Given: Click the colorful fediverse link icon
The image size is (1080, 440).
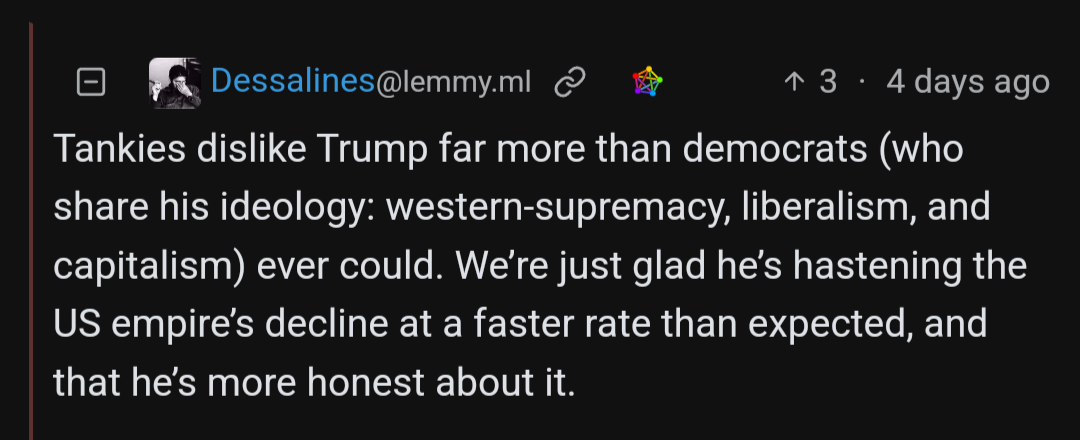Looking at the screenshot, I should (648, 82).
